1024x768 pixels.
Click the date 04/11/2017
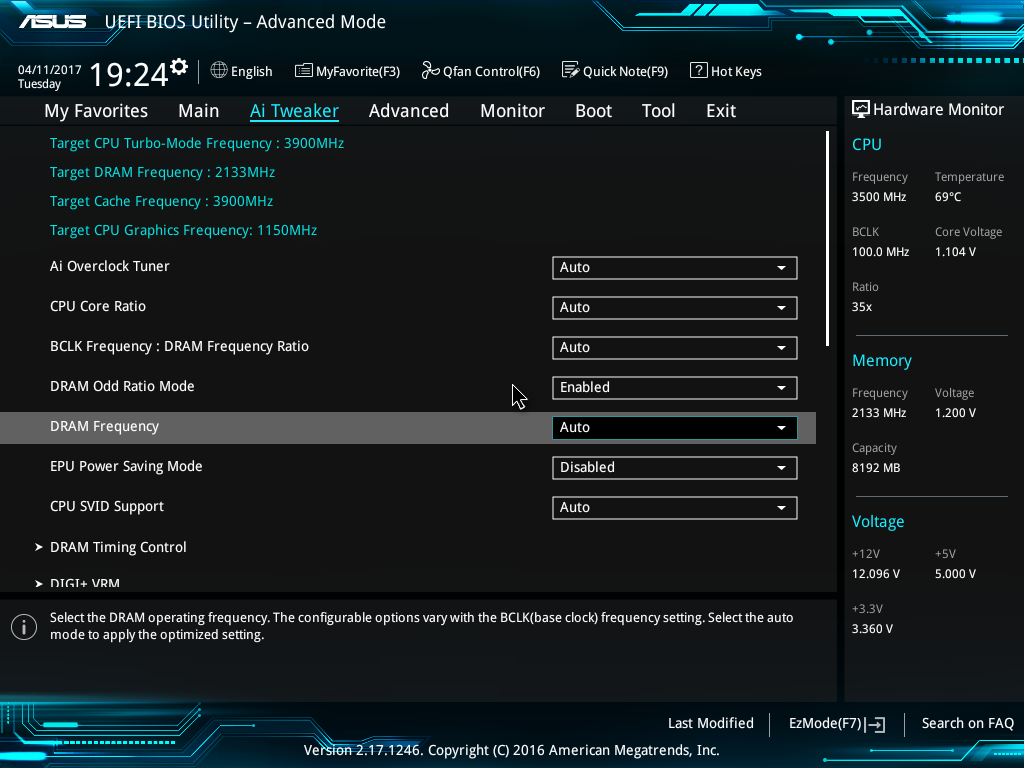click(x=50, y=69)
